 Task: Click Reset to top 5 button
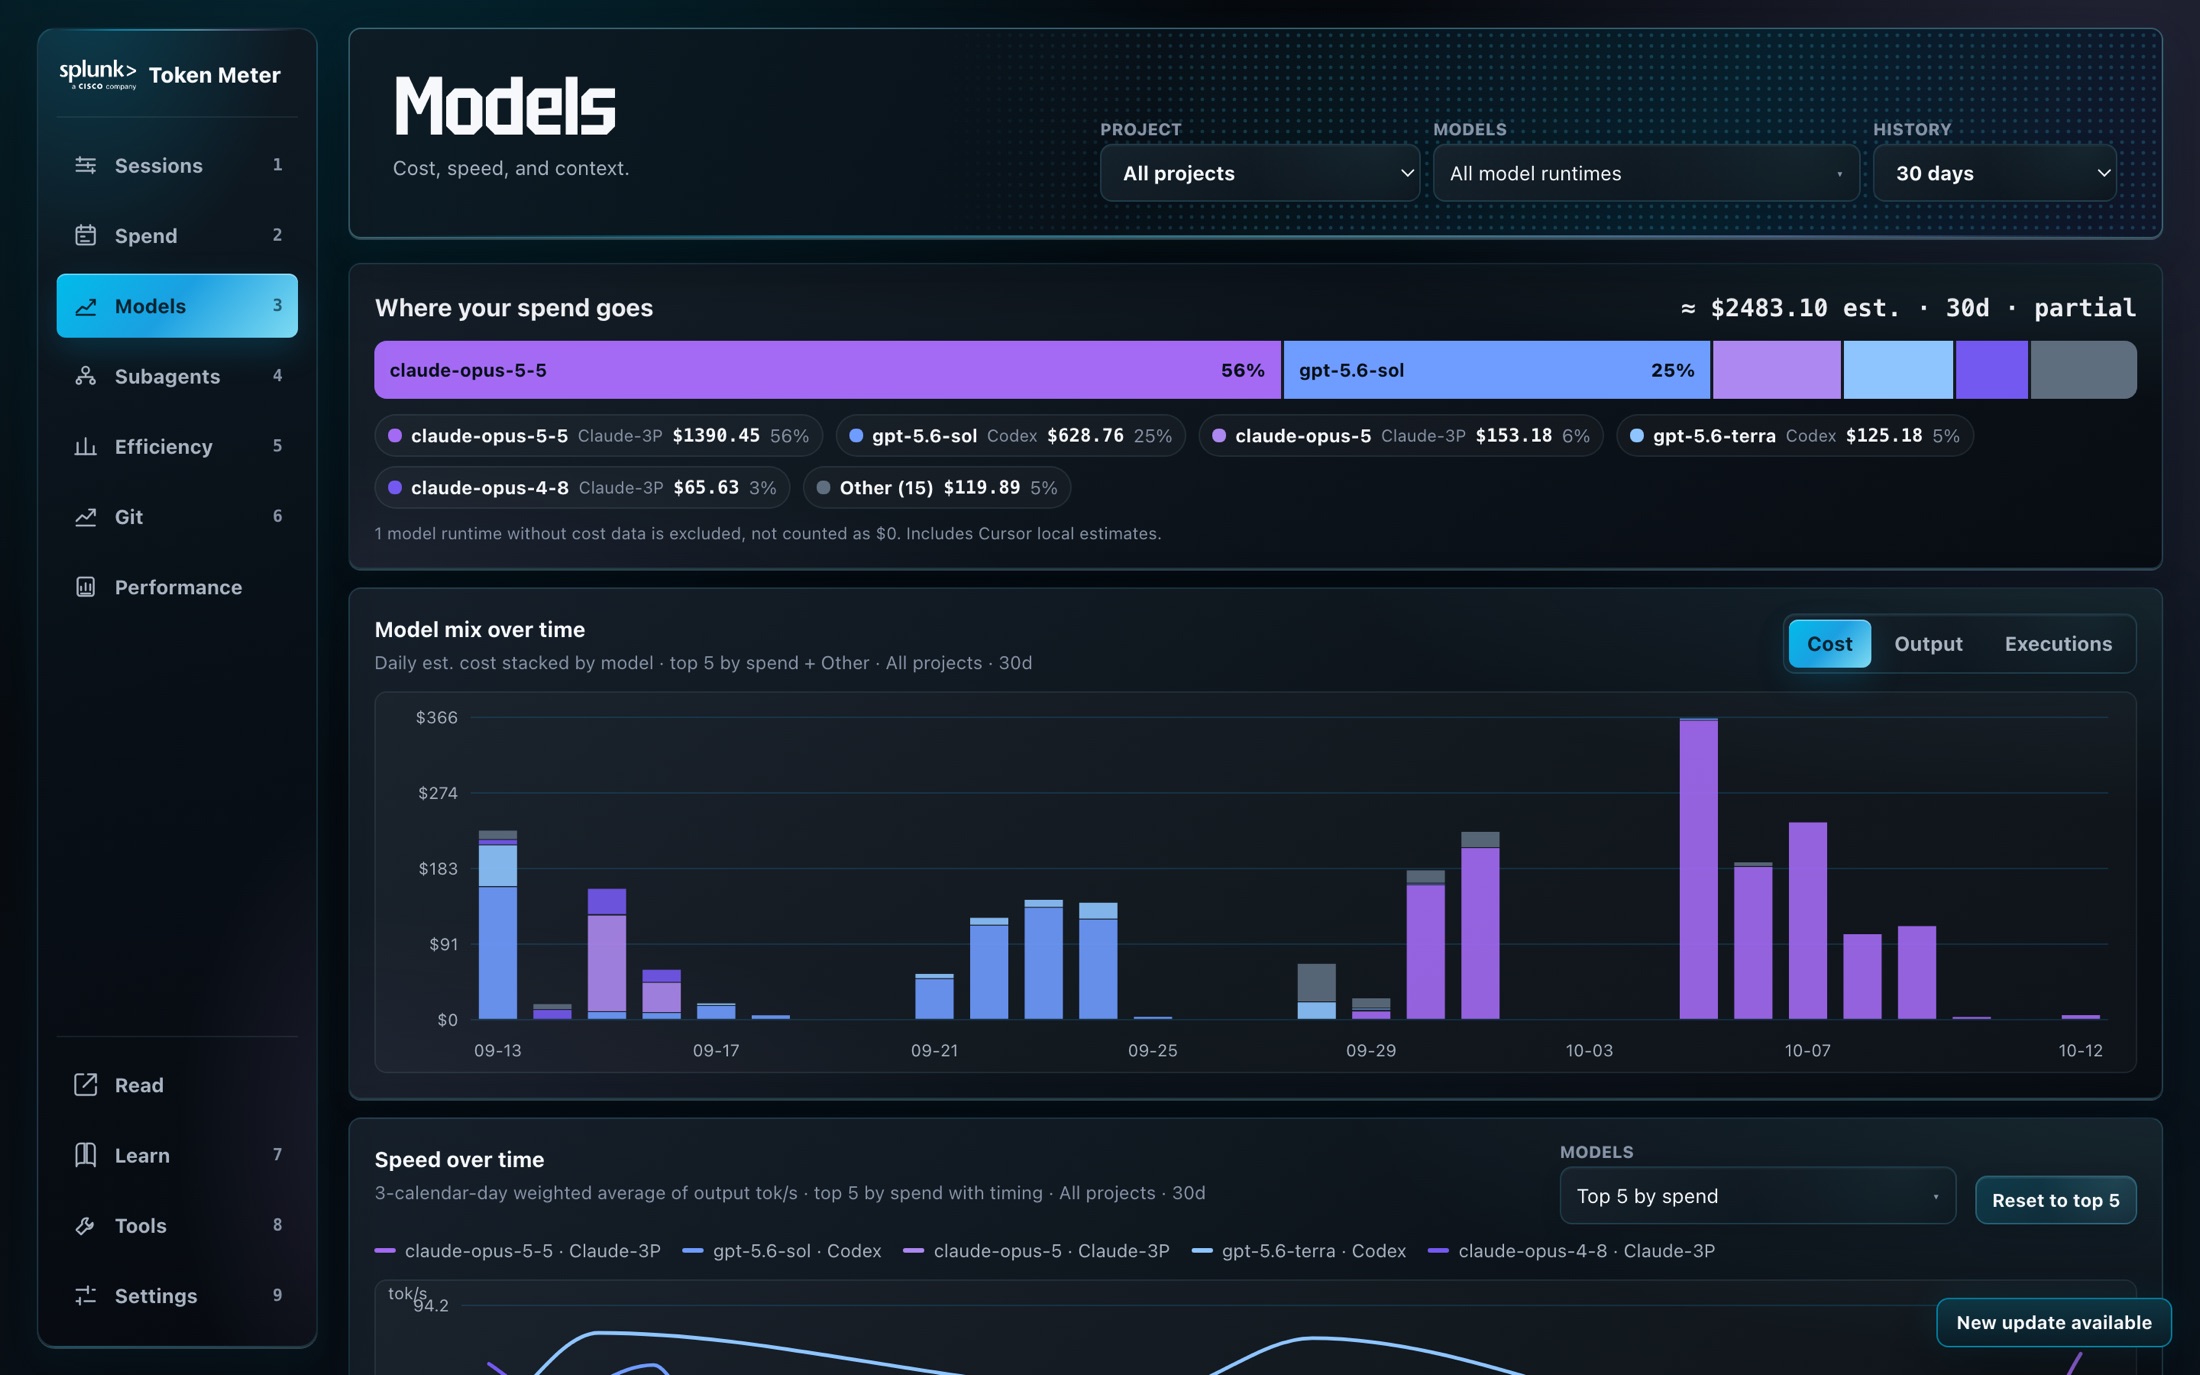point(2055,1200)
